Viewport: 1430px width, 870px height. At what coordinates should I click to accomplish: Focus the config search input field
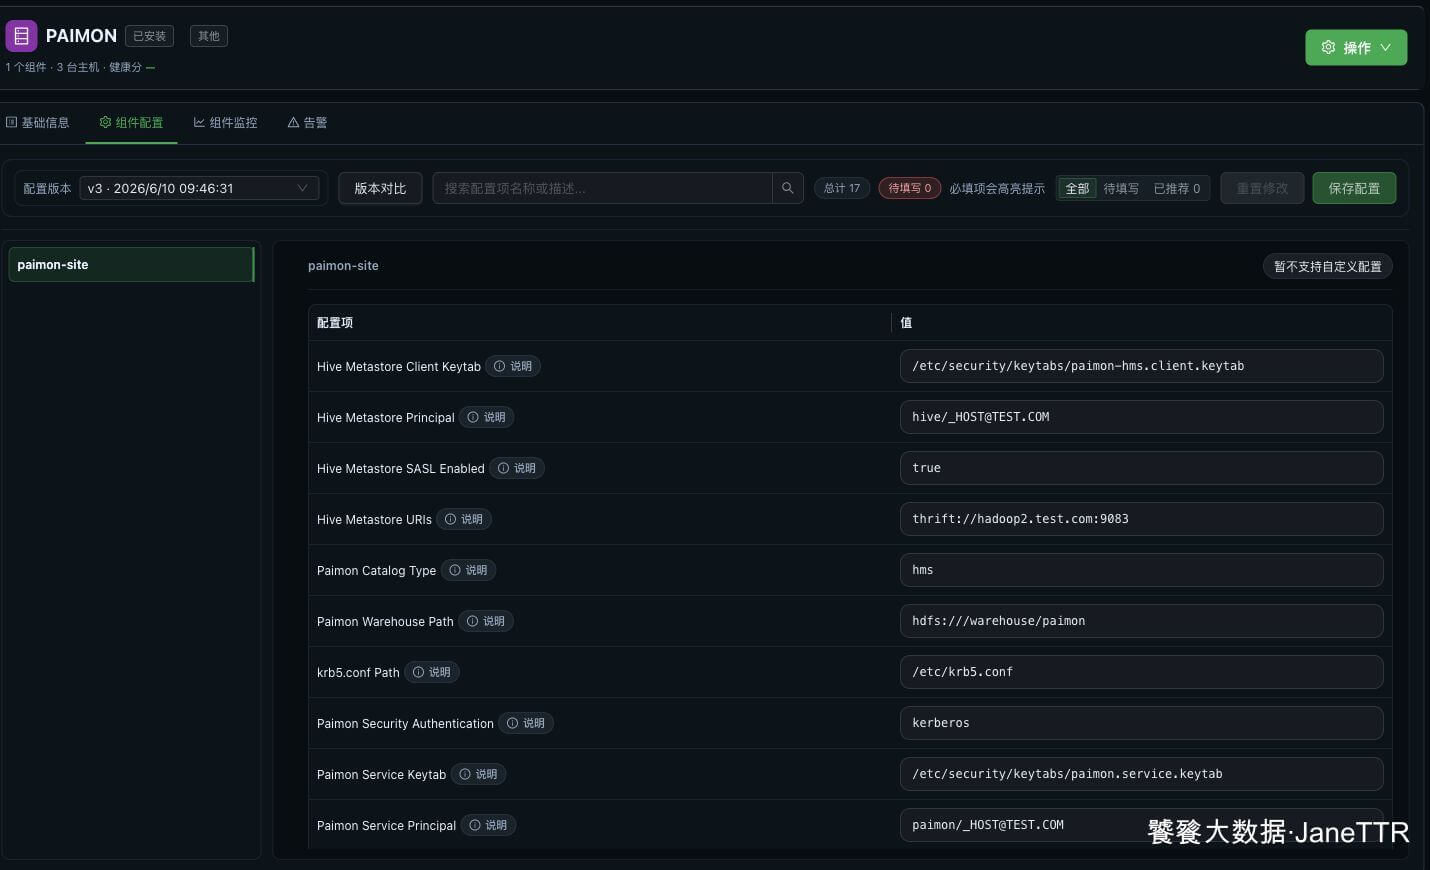pos(602,188)
